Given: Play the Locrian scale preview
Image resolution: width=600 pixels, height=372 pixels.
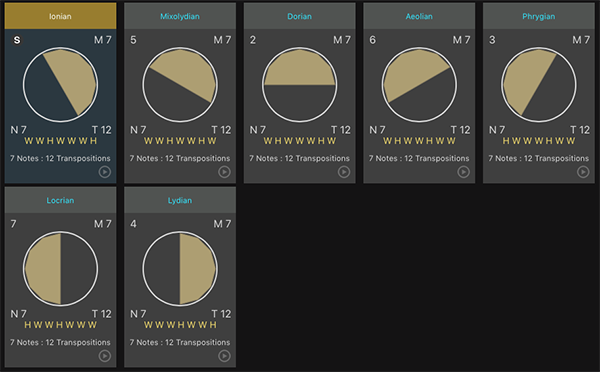Looking at the screenshot, I should pyautogui.click(x=105, y=356).
